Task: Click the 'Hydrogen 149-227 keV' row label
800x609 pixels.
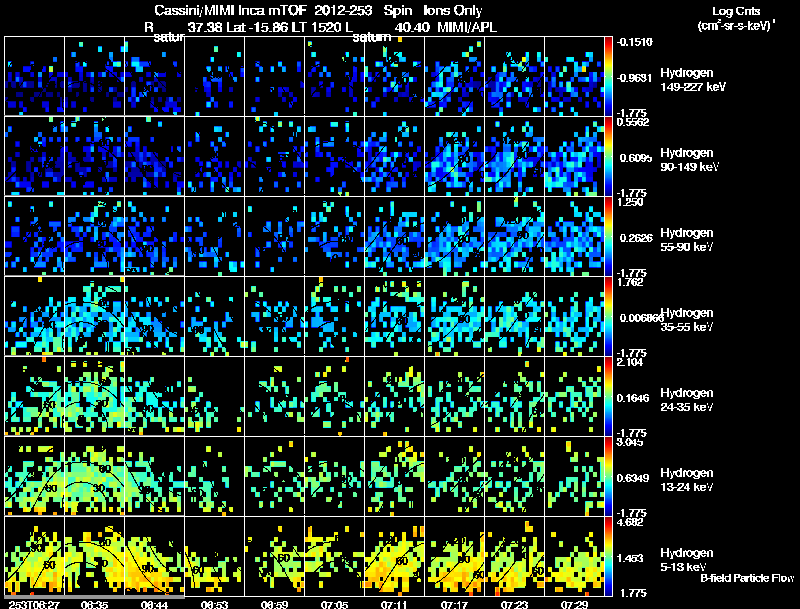Action: click(x=692, y=80)
